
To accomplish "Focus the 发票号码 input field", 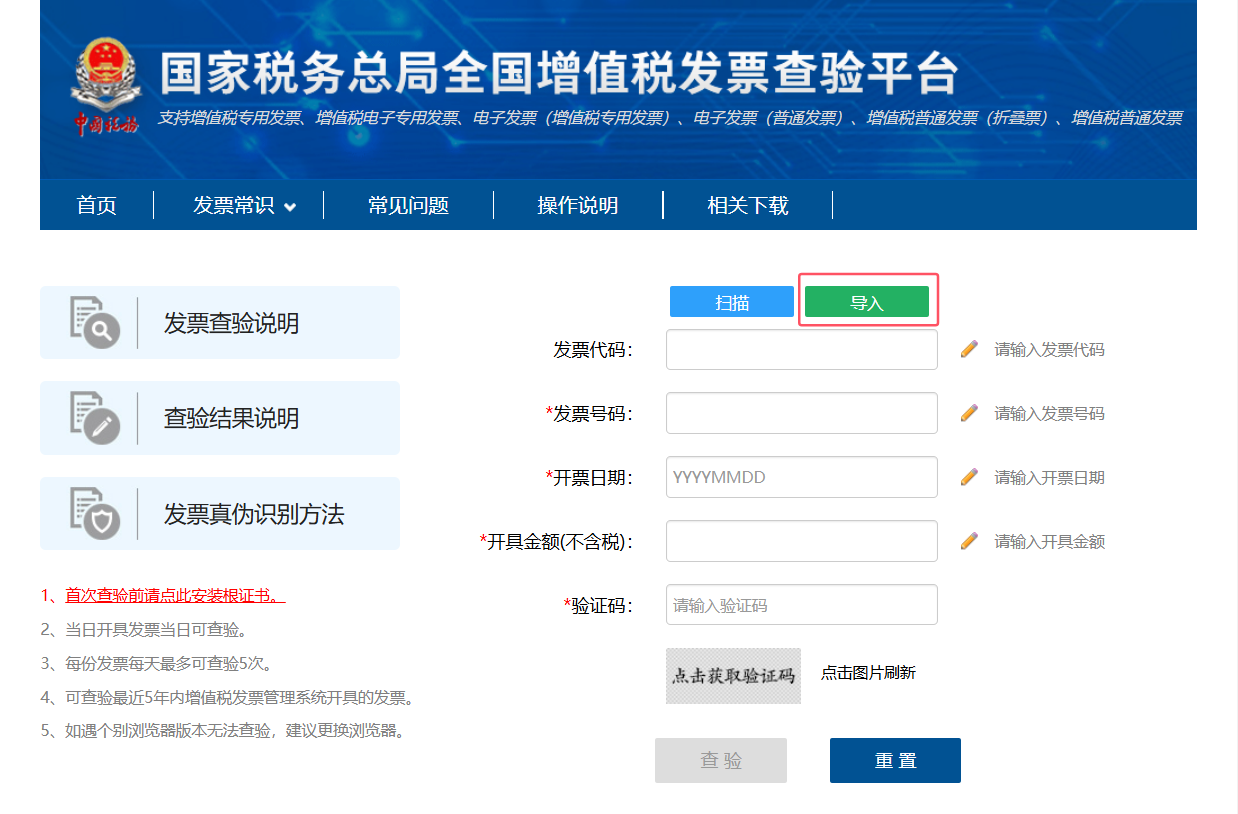I will 802,413.
